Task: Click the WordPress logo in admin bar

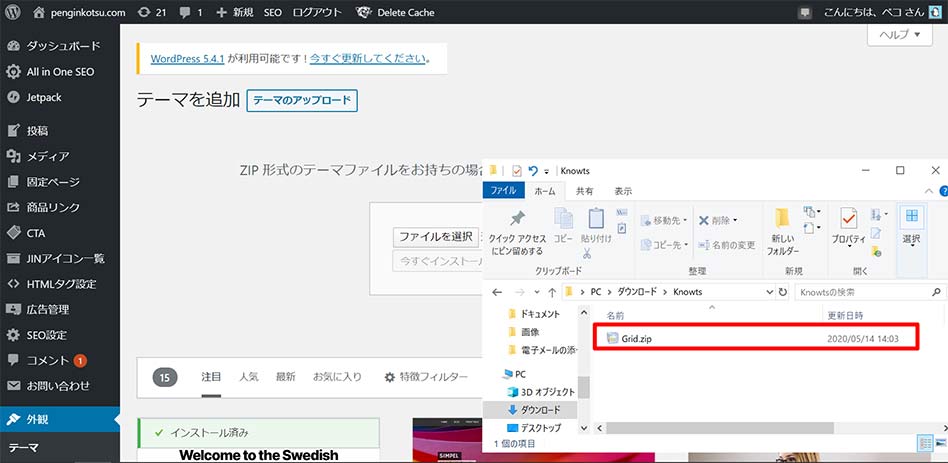Action: click(x=13, y=11)
